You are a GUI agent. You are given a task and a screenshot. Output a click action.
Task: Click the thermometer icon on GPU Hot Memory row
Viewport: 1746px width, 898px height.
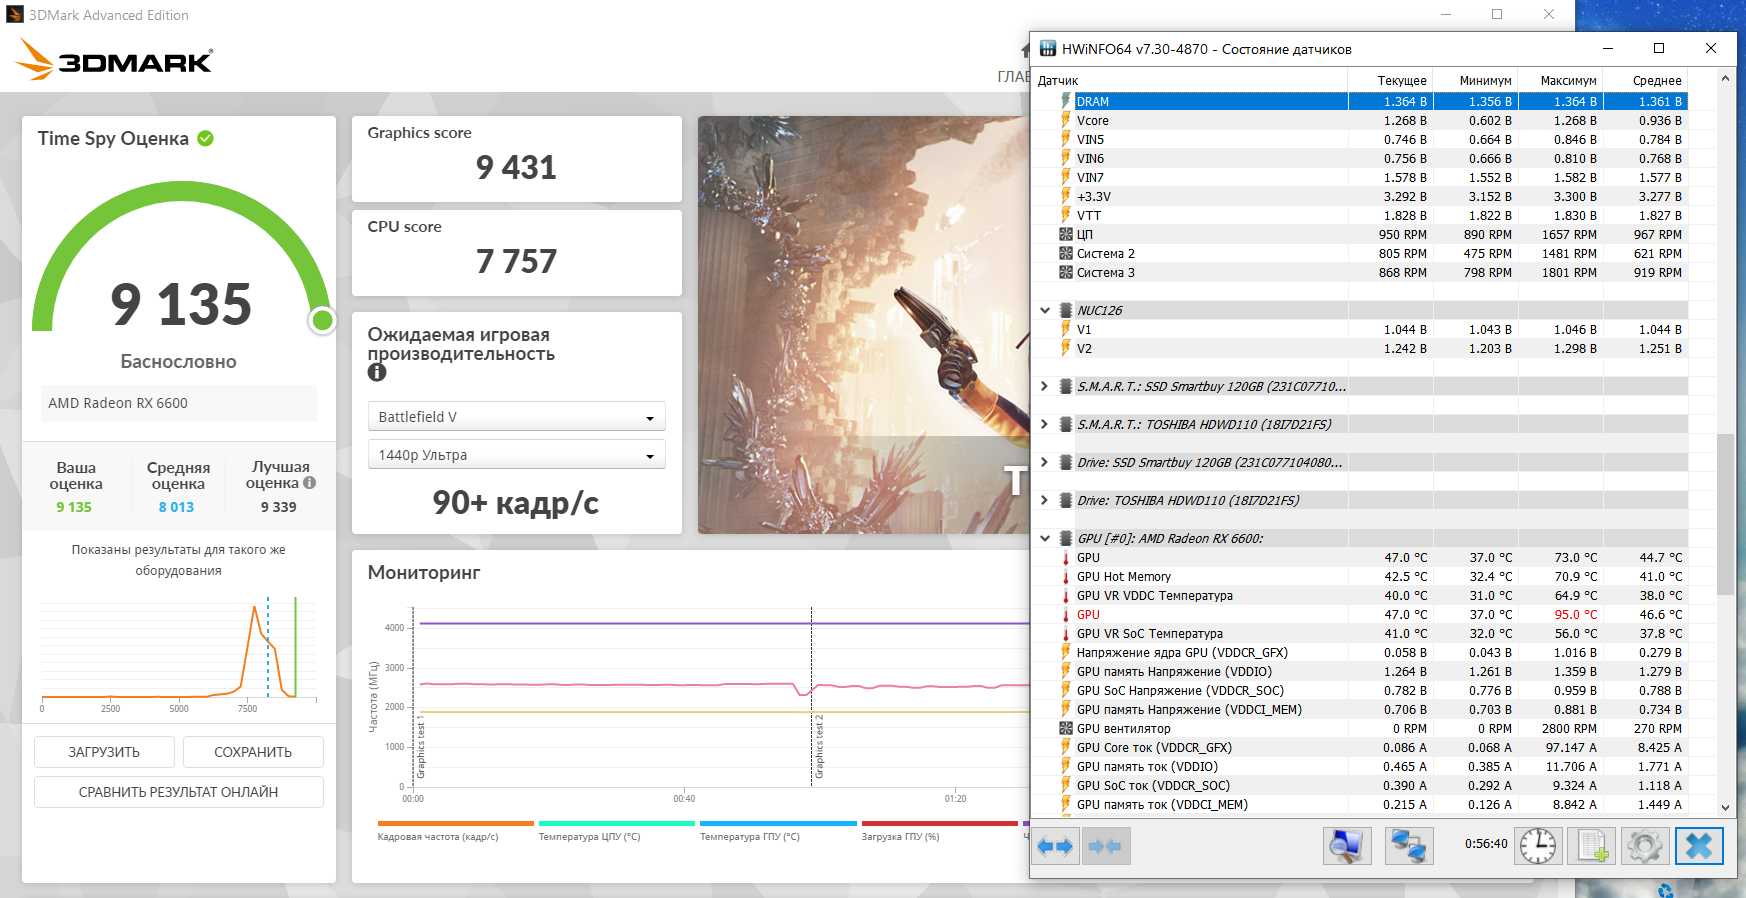coord(1066,576)
